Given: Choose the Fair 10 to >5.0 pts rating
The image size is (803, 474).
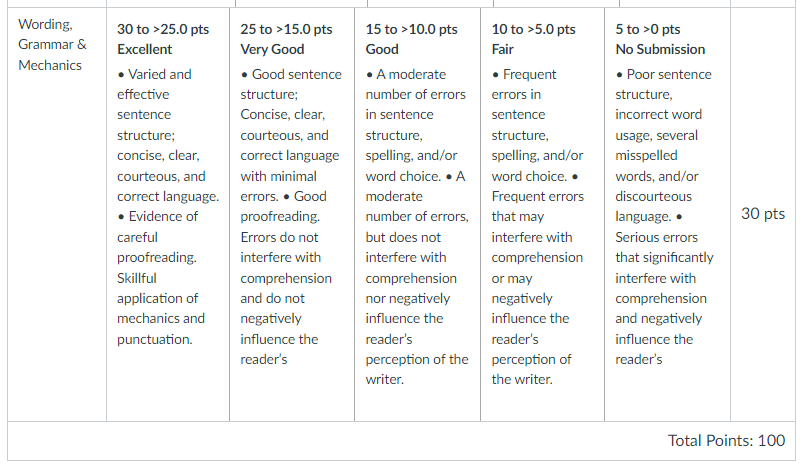Looking at the screenshot, I should (x=542, y=214).
